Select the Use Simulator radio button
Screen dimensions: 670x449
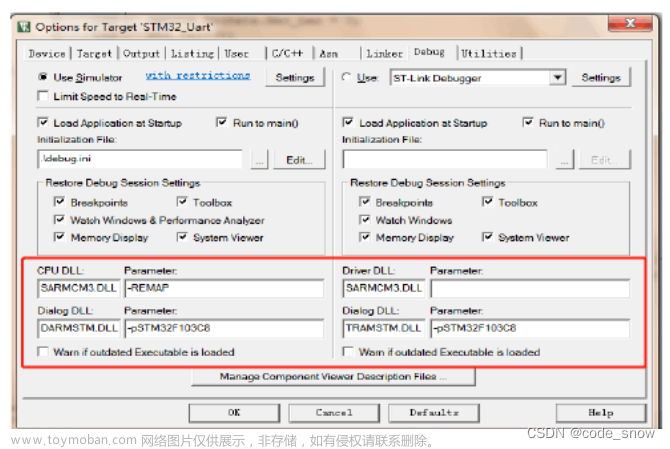(x=43, y=77)
